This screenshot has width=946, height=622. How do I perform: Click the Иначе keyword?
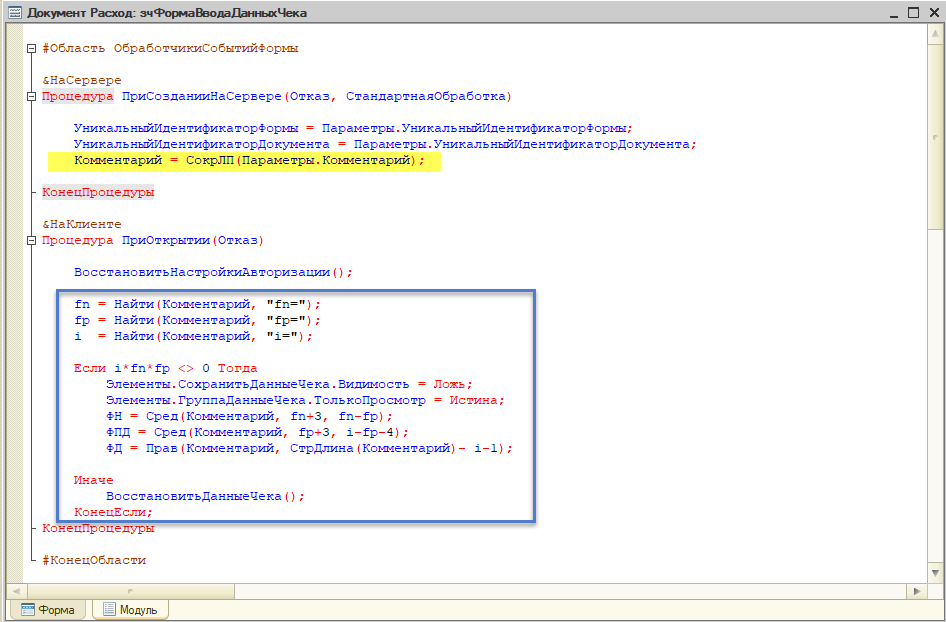pos(94,480)
